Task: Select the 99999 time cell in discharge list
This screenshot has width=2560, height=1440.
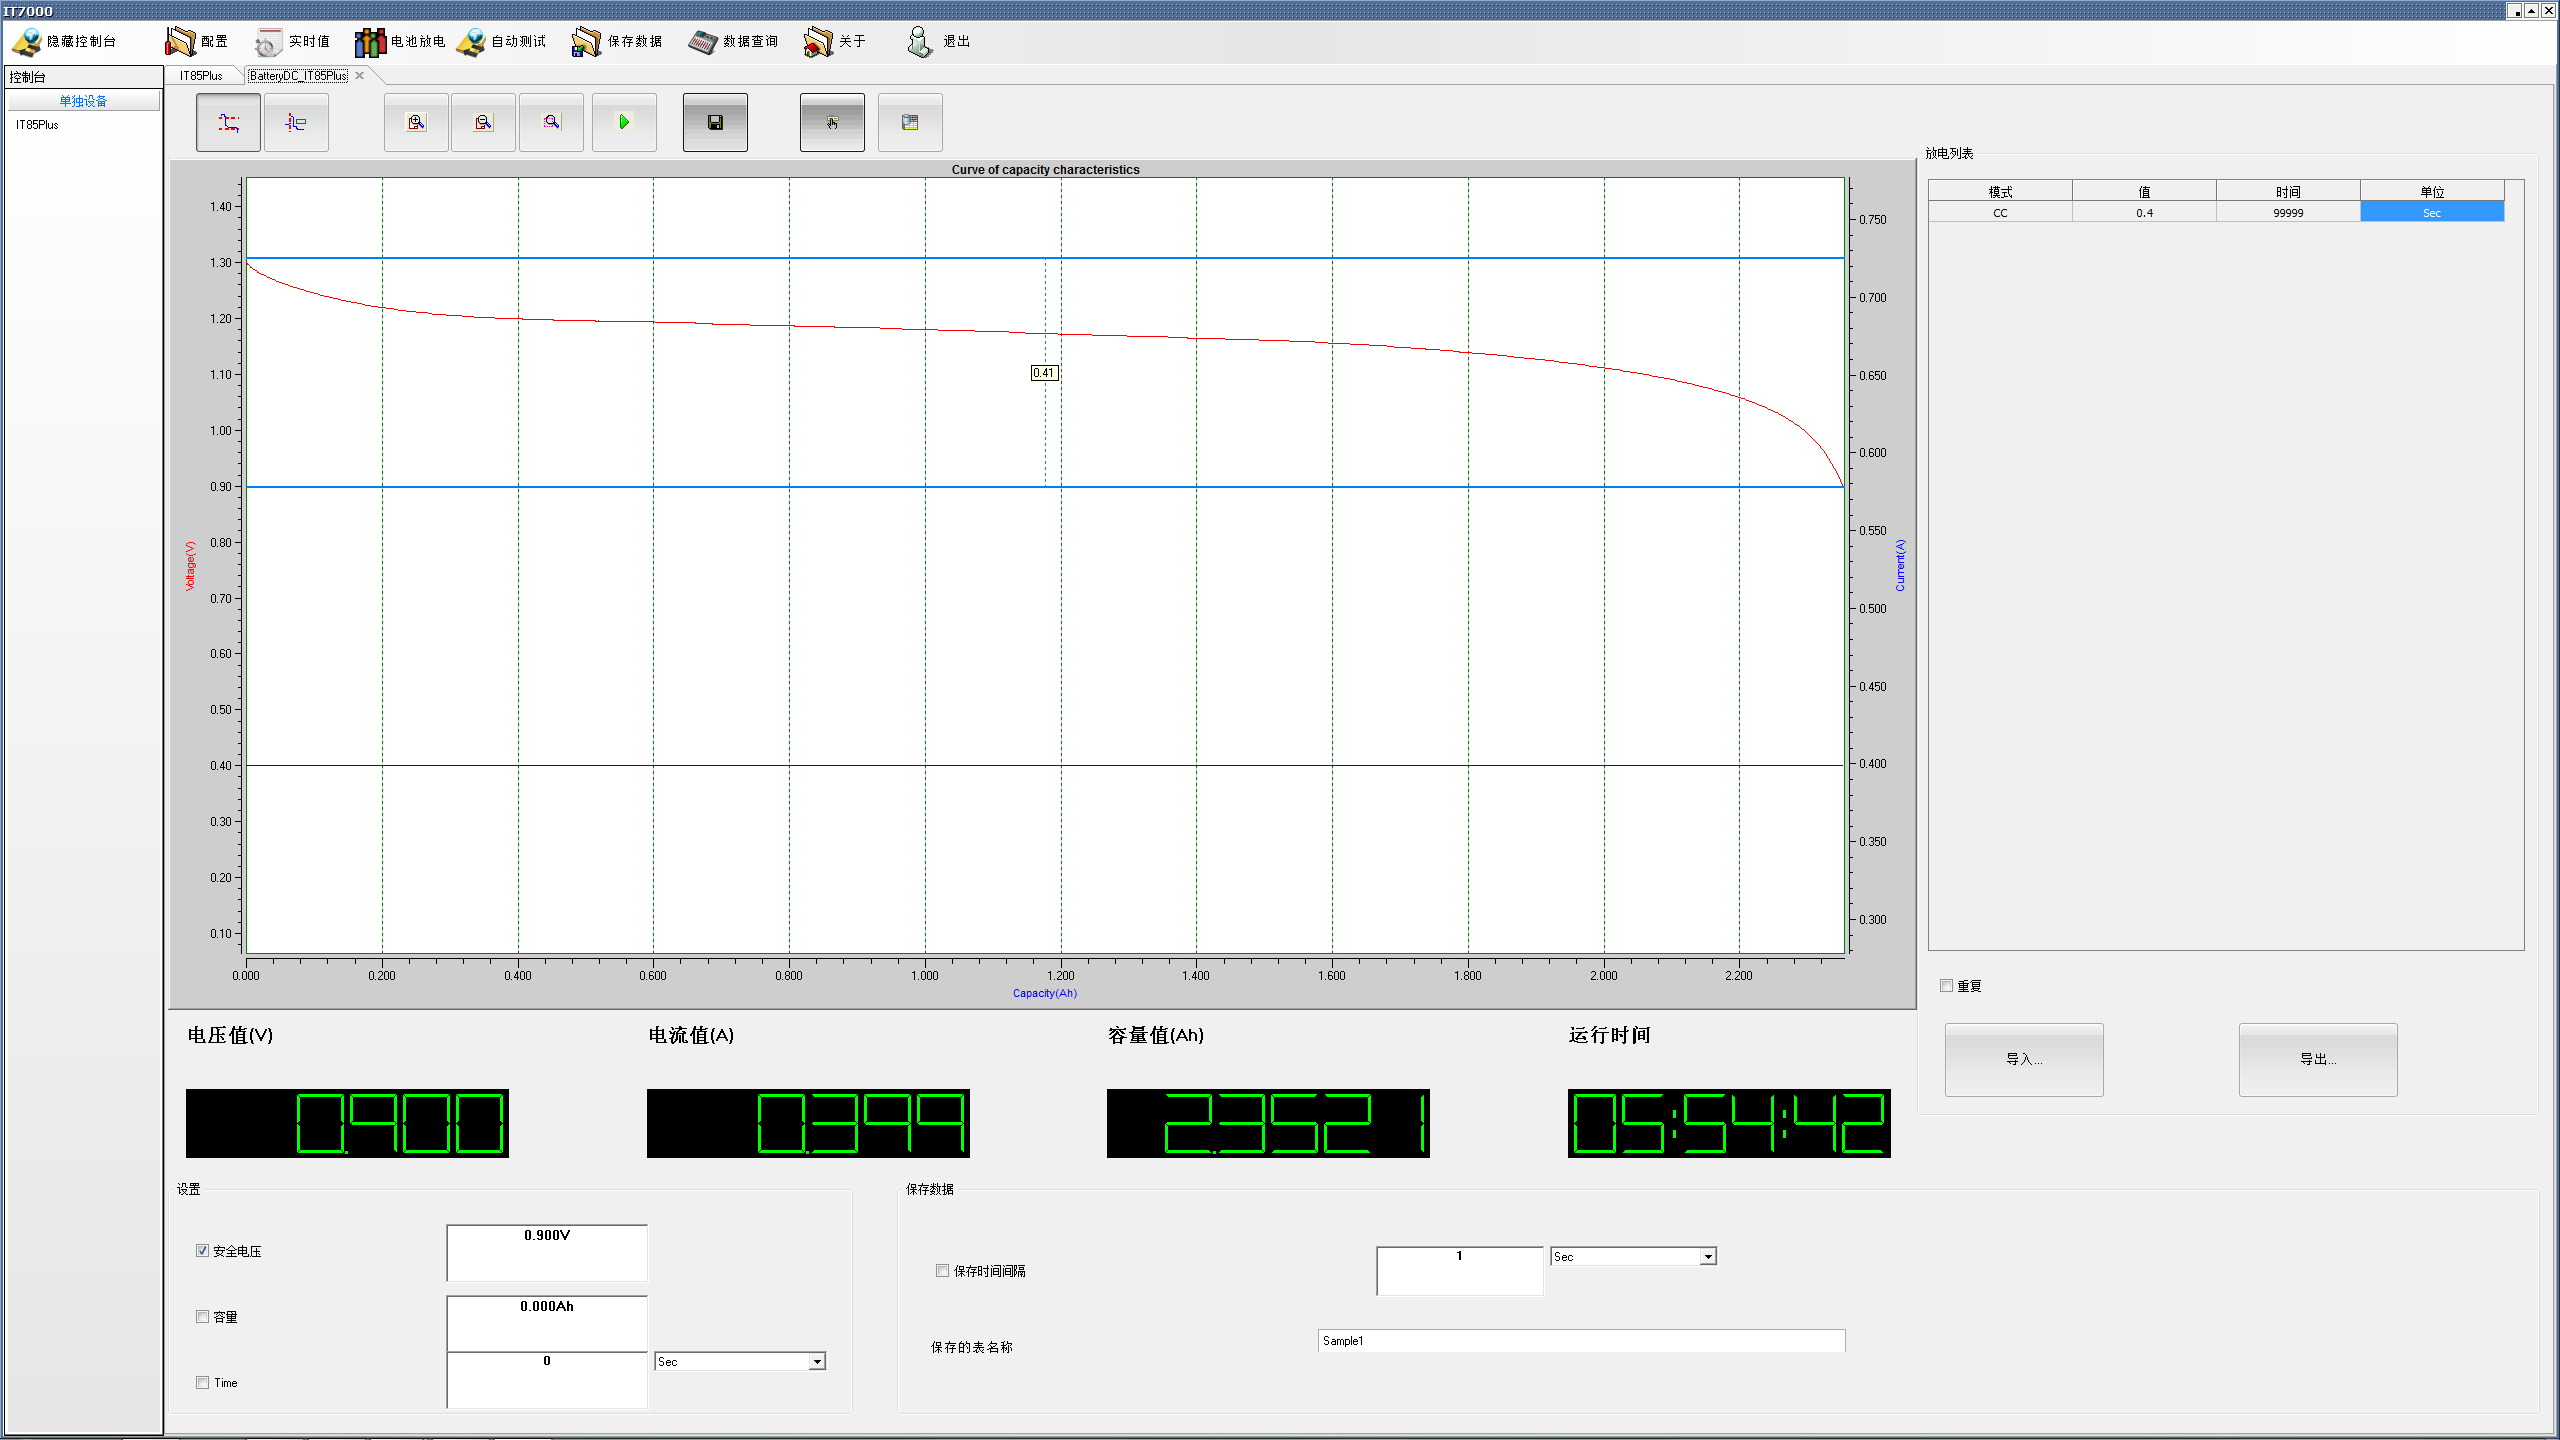Action: tap(2288, 212)
